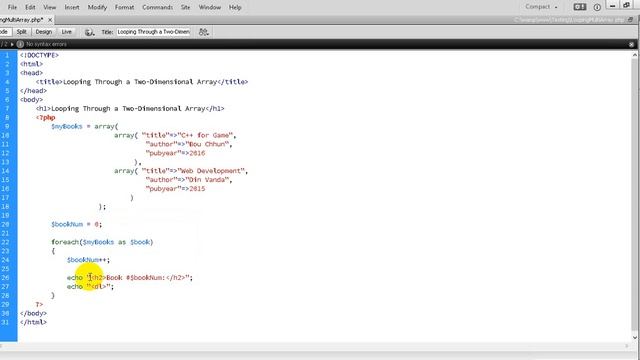
Task: Click the circled info icon at top right
Action: [x=597, y=7]
